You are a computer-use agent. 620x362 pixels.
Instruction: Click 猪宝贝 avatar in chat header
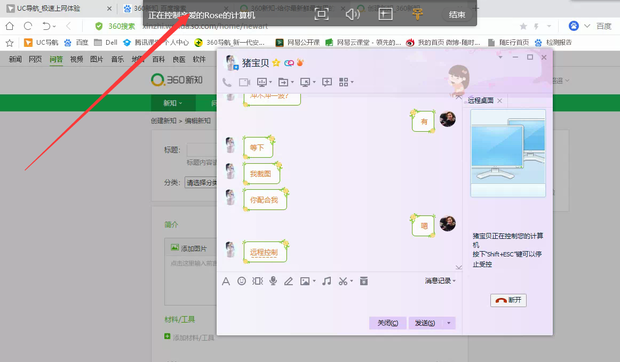(231, 62)
